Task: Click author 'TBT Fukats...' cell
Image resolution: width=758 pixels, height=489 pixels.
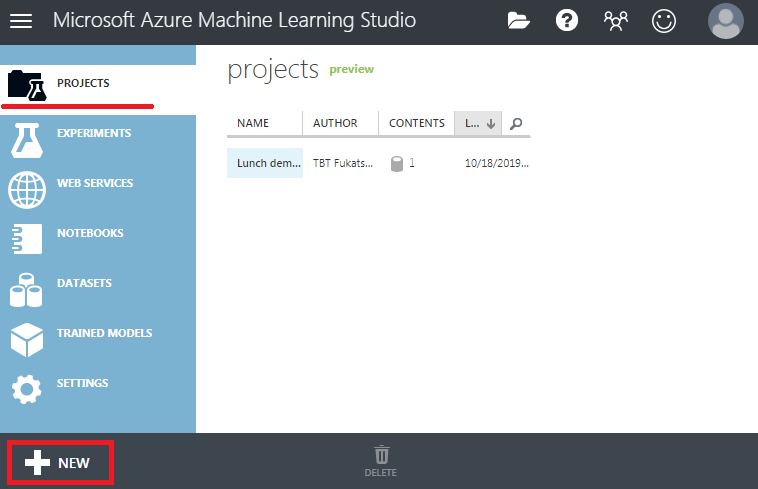Action: (343, 163)
